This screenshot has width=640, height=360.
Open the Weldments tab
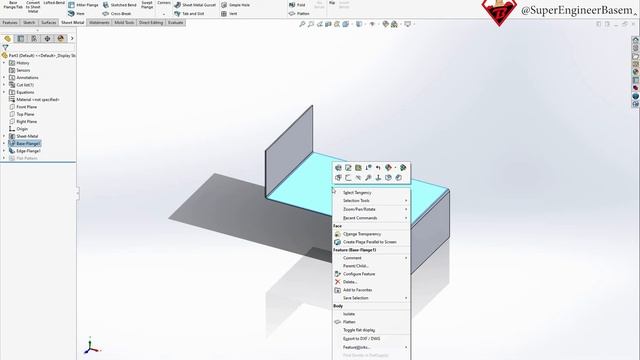[99, 22]
